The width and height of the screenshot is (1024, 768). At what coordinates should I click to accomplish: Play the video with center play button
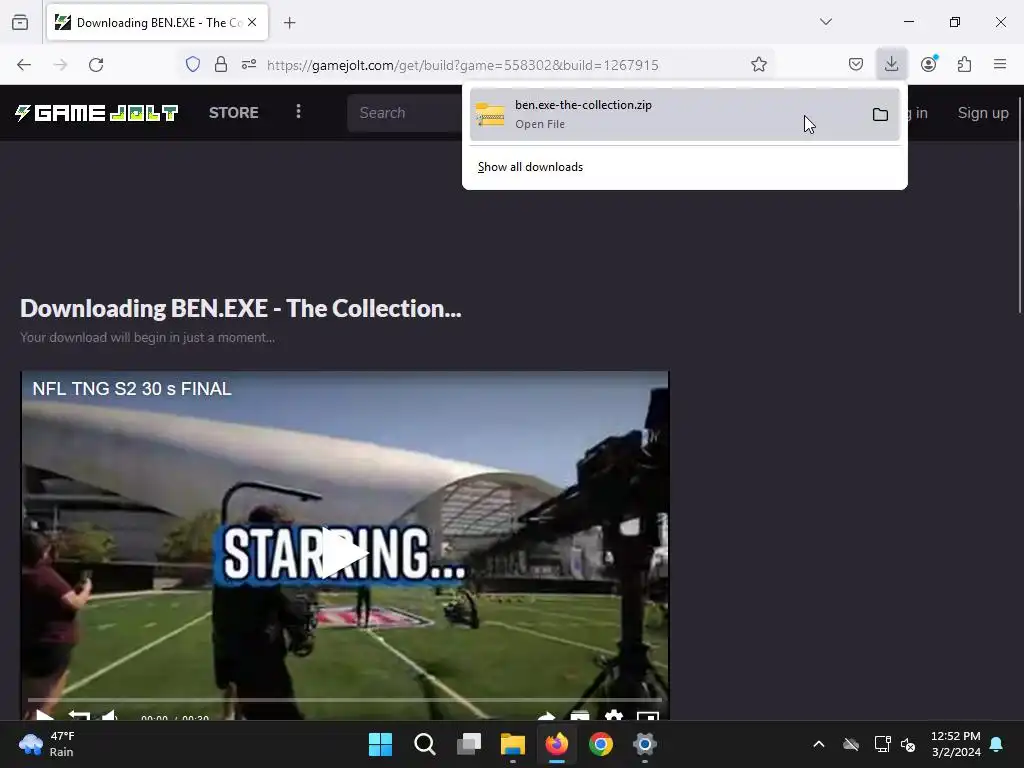[x=344, y=554]
